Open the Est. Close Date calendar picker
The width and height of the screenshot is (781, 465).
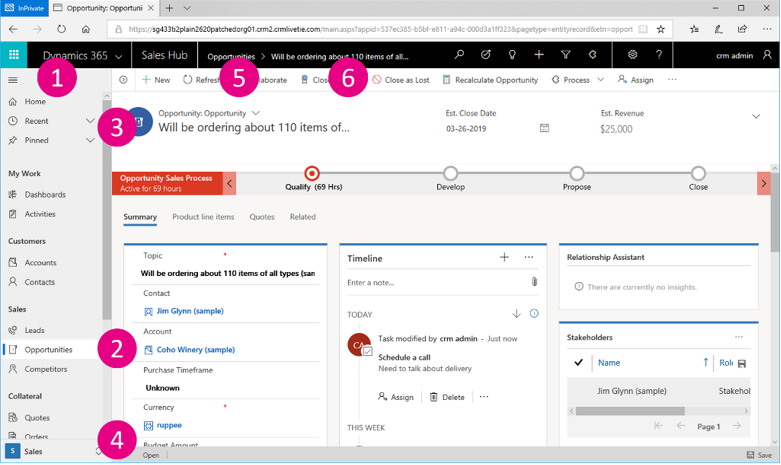click(x=544, y=128)
